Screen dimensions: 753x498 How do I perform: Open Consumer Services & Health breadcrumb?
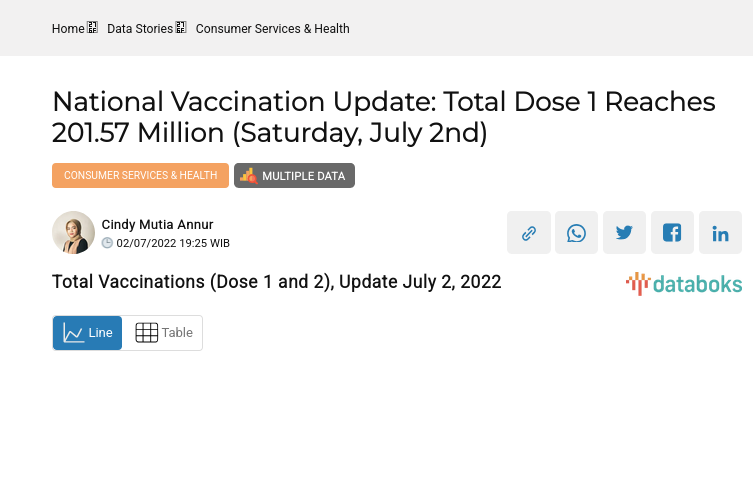click(272, 29)
